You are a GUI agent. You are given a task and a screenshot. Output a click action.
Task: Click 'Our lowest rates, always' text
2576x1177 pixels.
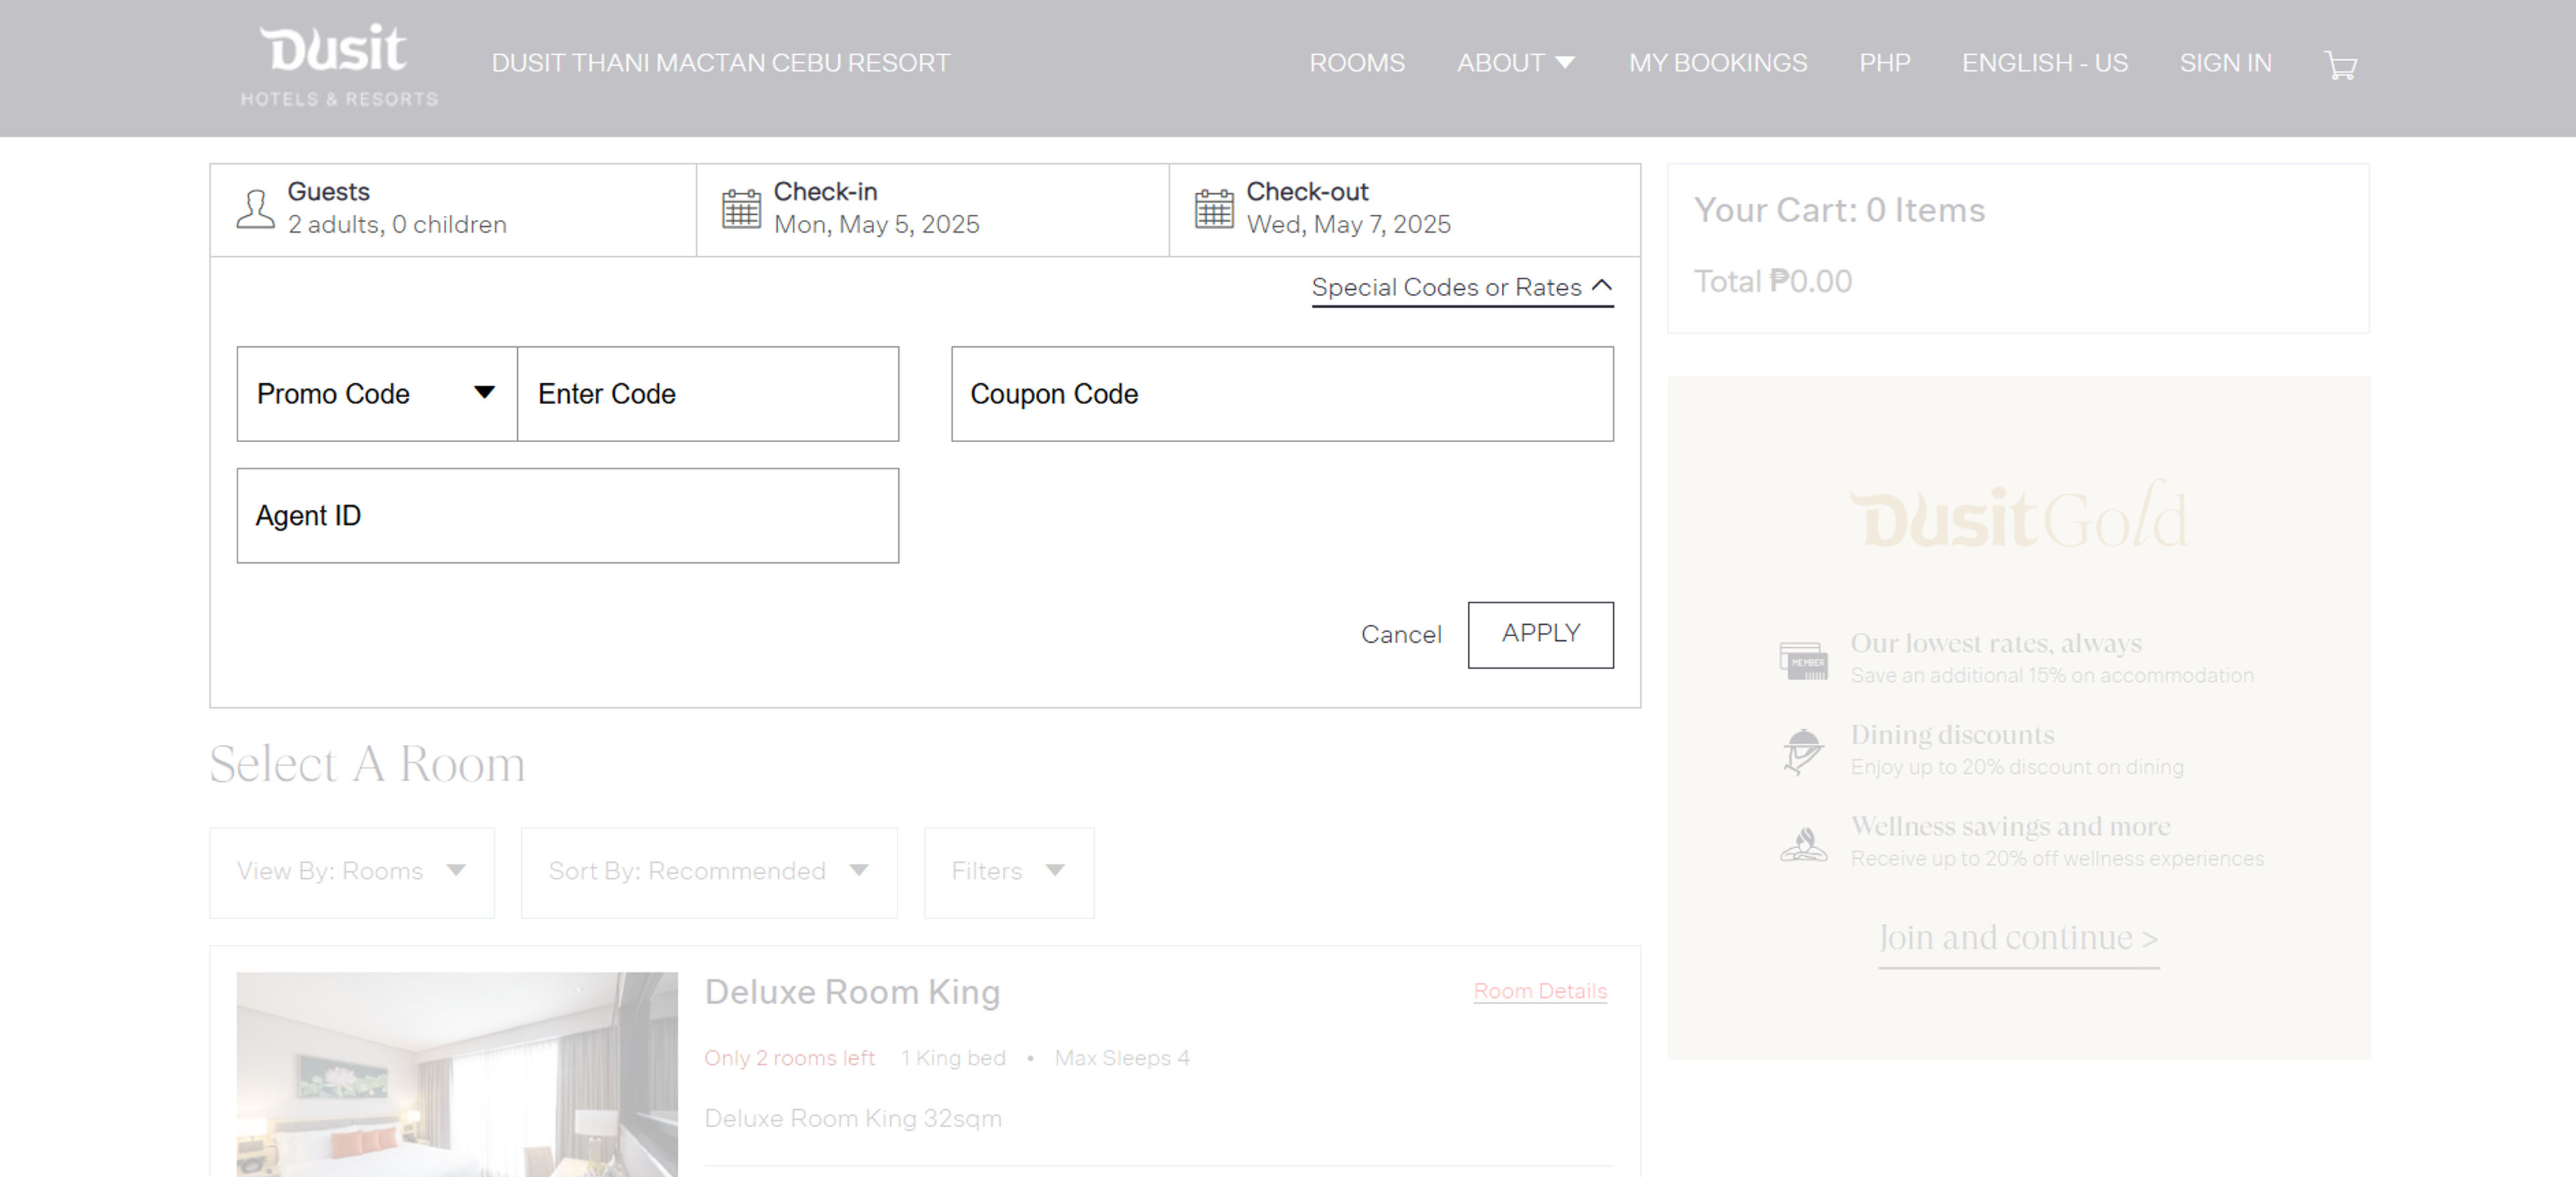pyautogui.click(x=1995, y=643)
